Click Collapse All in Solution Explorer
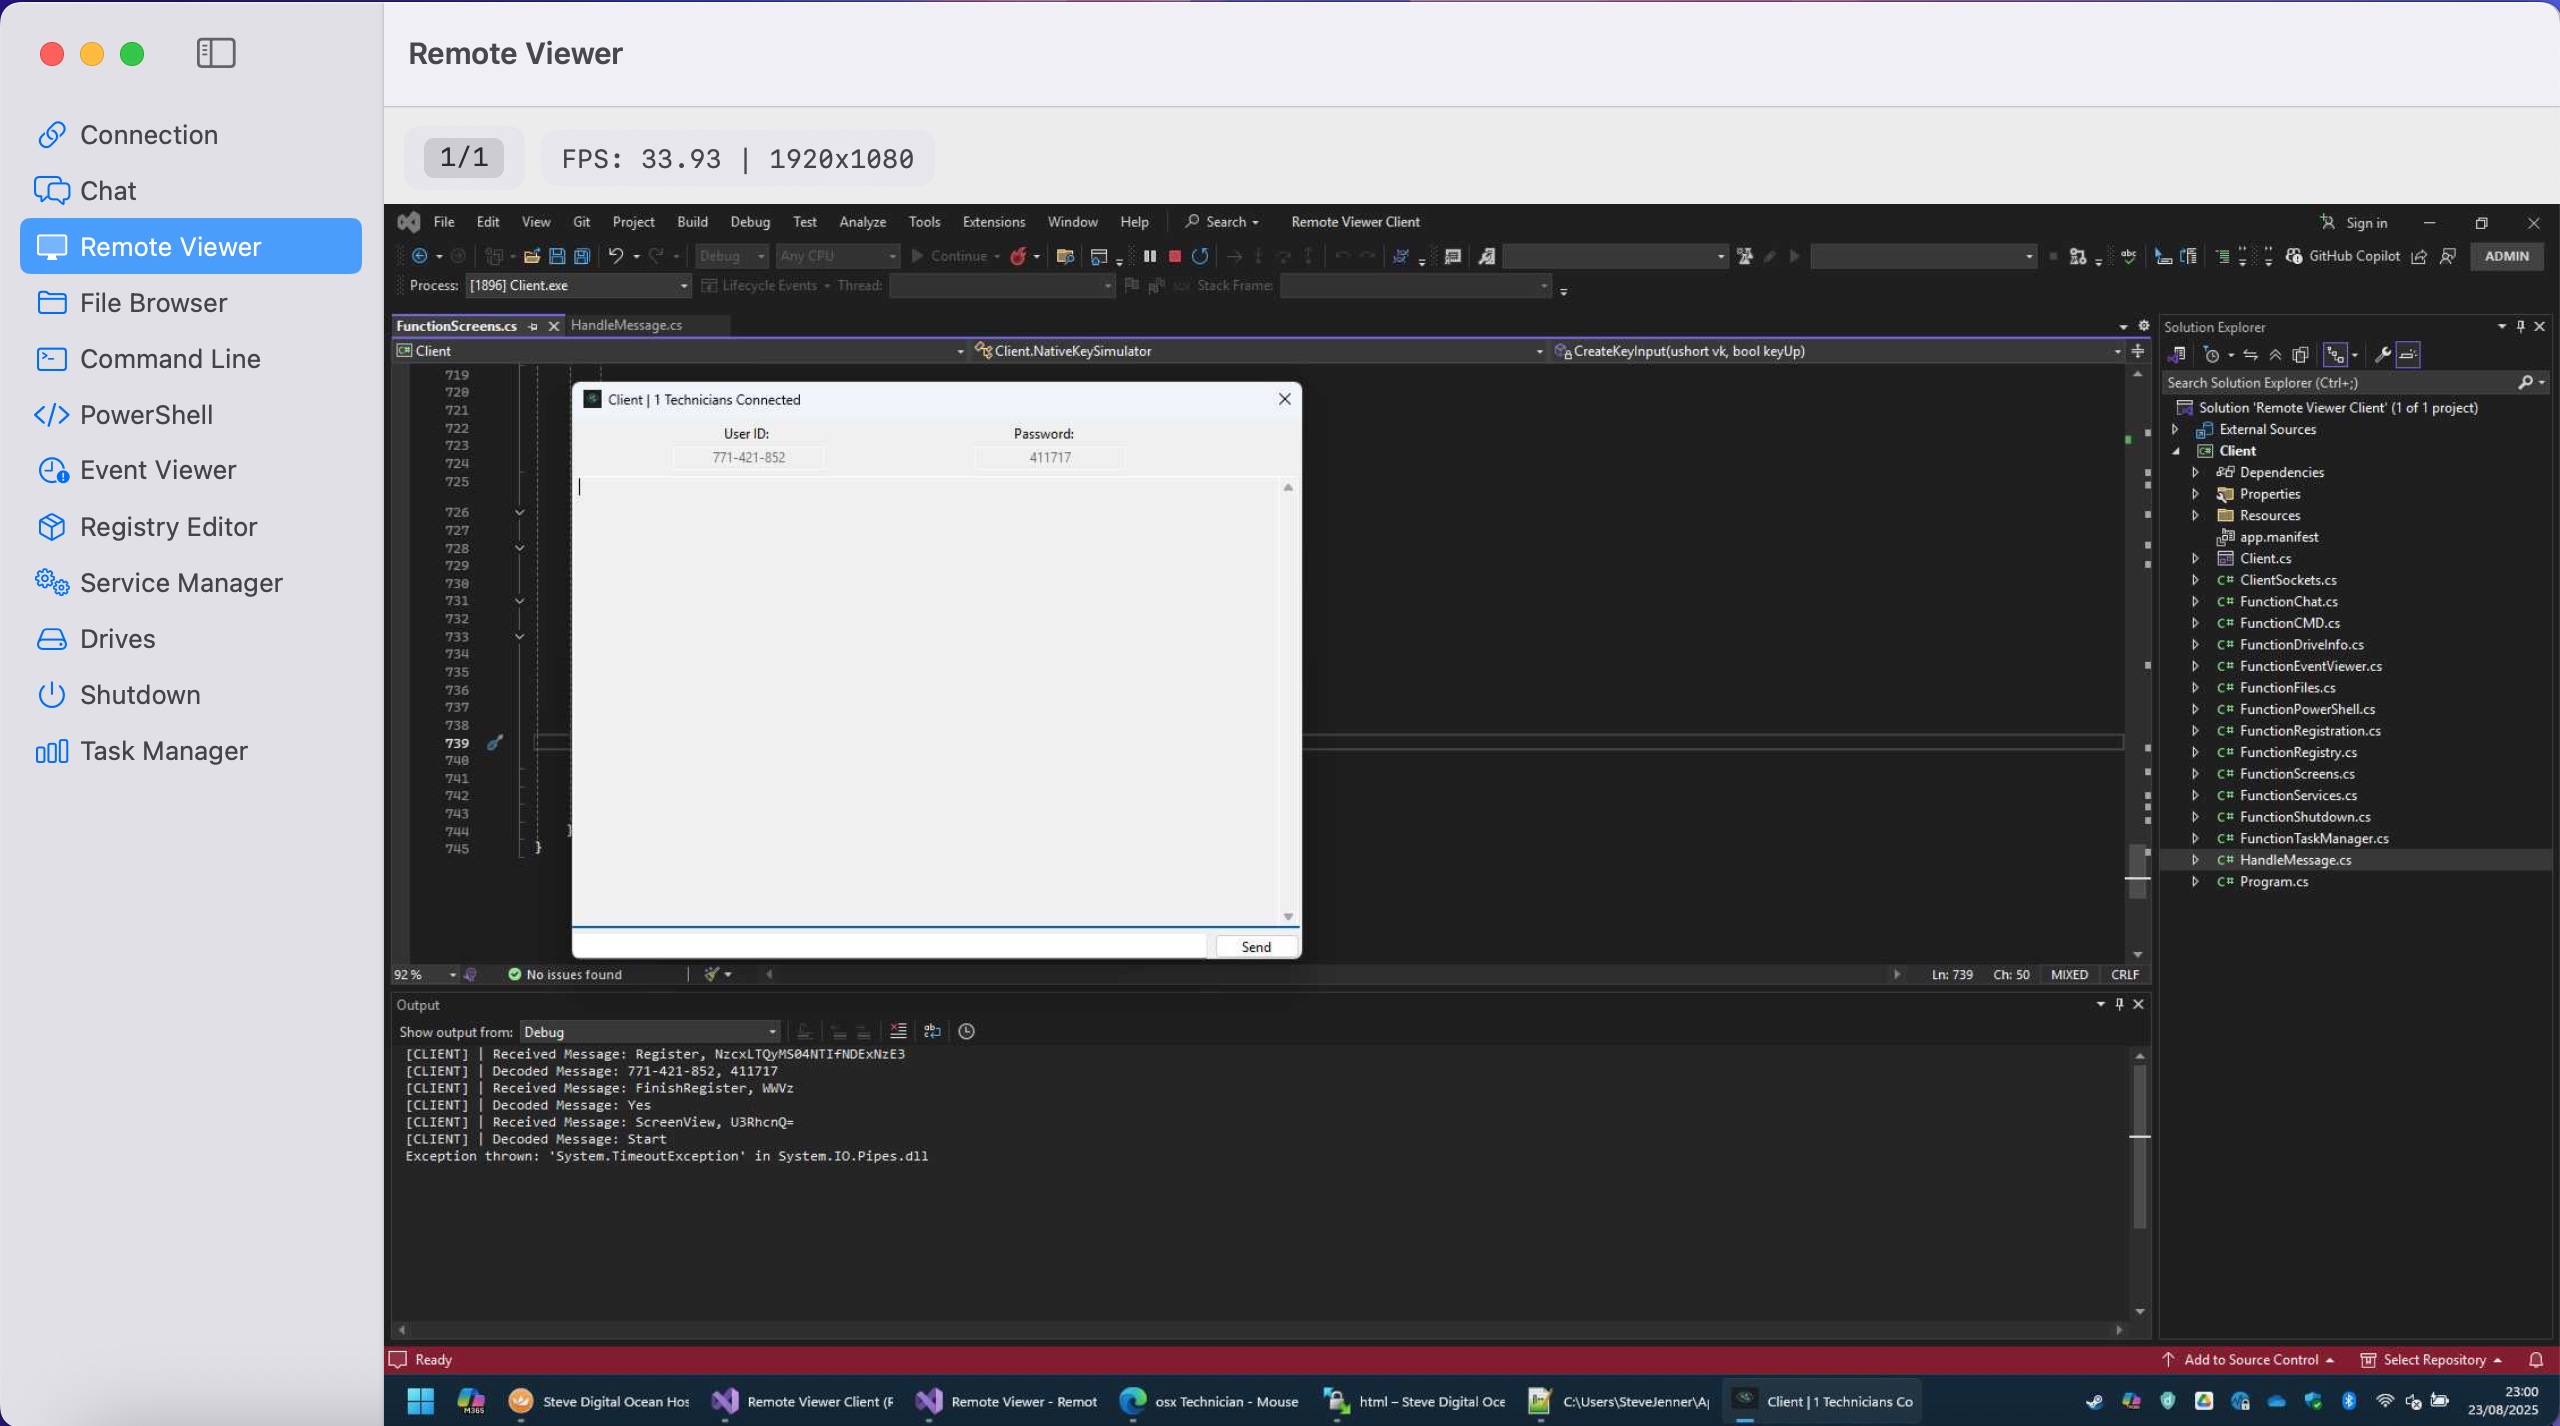Screen dimensions: 2560x1426 (x=2275, y=355)
